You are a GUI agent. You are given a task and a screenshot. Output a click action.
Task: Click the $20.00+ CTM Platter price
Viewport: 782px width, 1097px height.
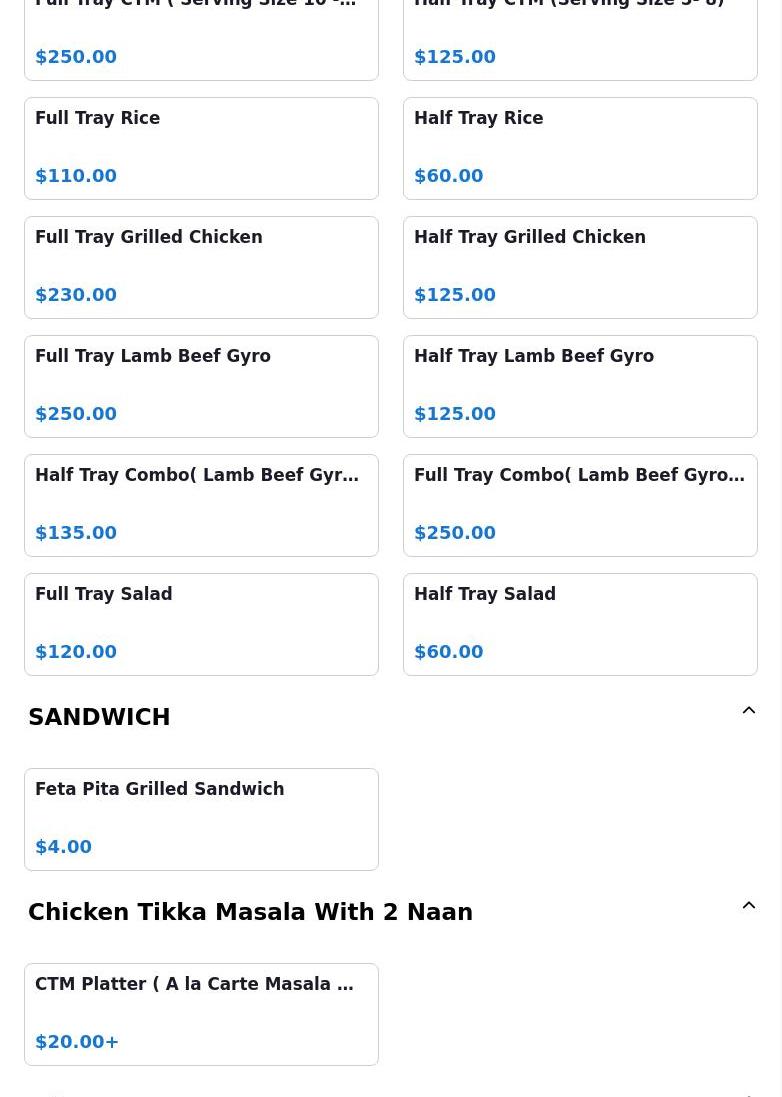(77, 1041)
